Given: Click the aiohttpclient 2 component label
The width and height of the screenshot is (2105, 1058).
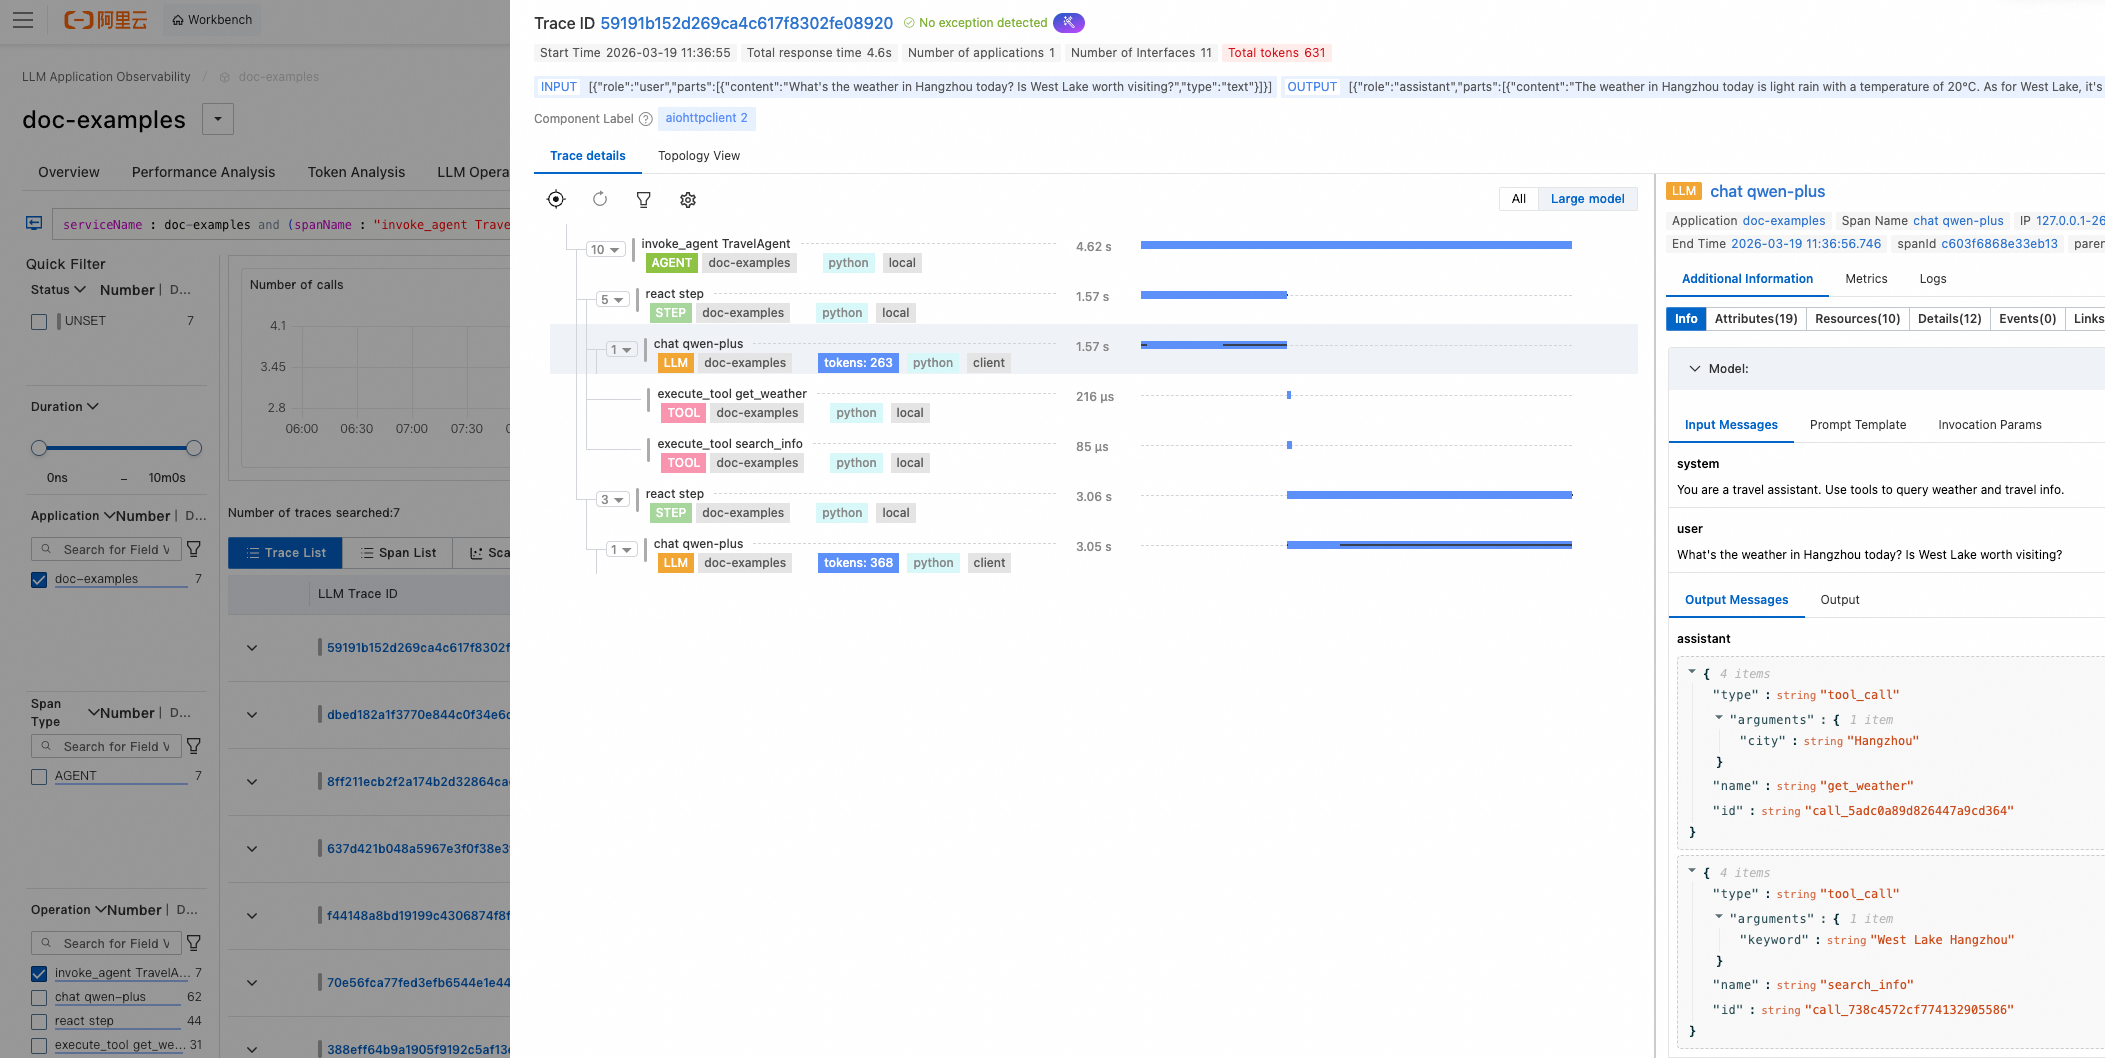Looking at the screenshot, I should coord(707,118).
